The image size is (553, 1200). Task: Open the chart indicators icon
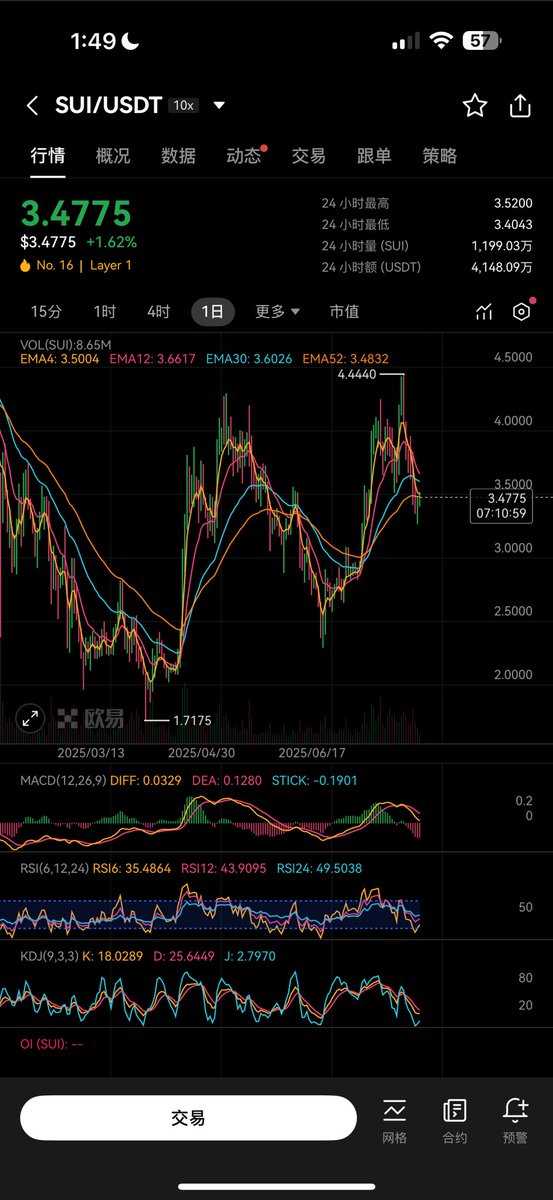point(484,312)
